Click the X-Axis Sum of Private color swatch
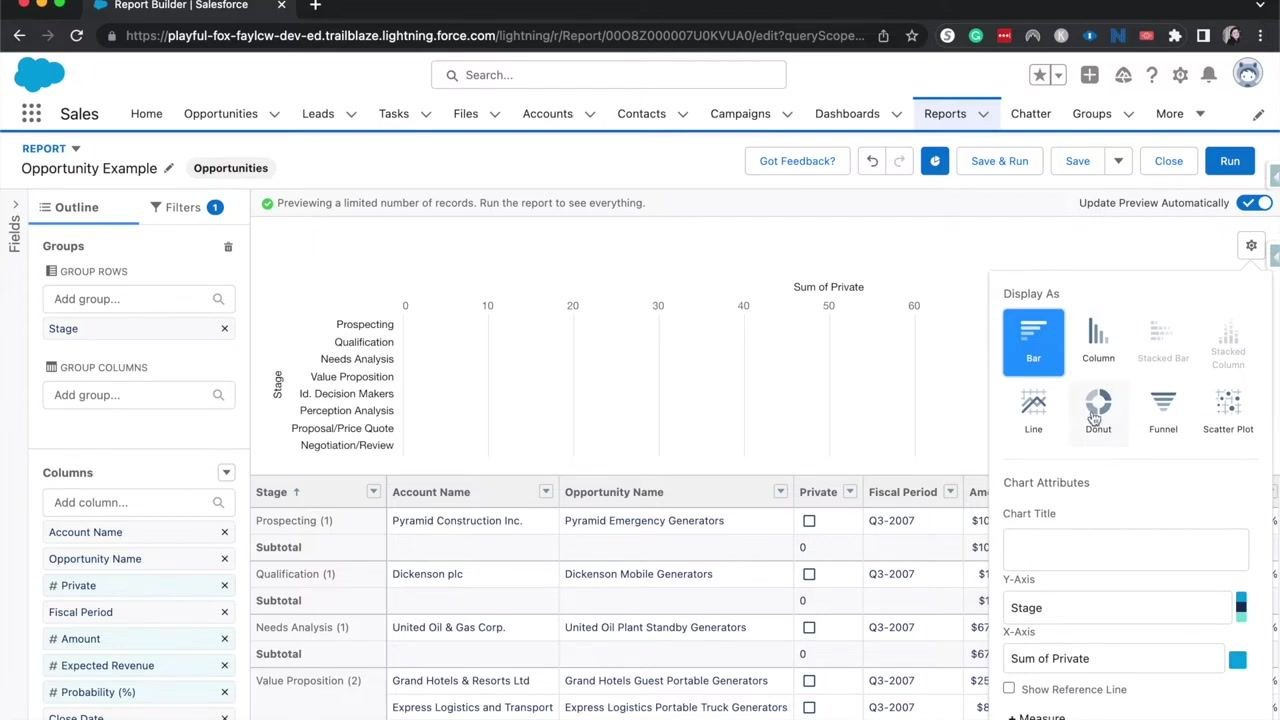 click(1238, 659)
